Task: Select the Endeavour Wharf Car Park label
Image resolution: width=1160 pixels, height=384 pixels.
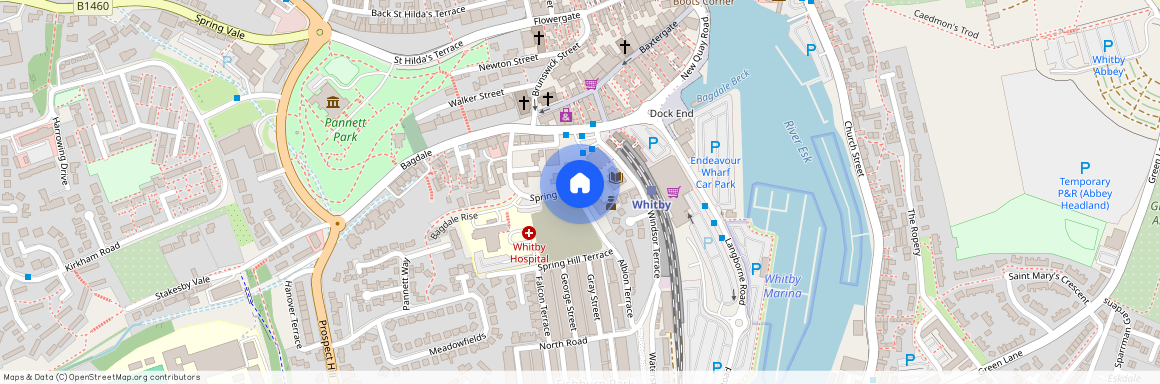Action: (x=715, y=172)
